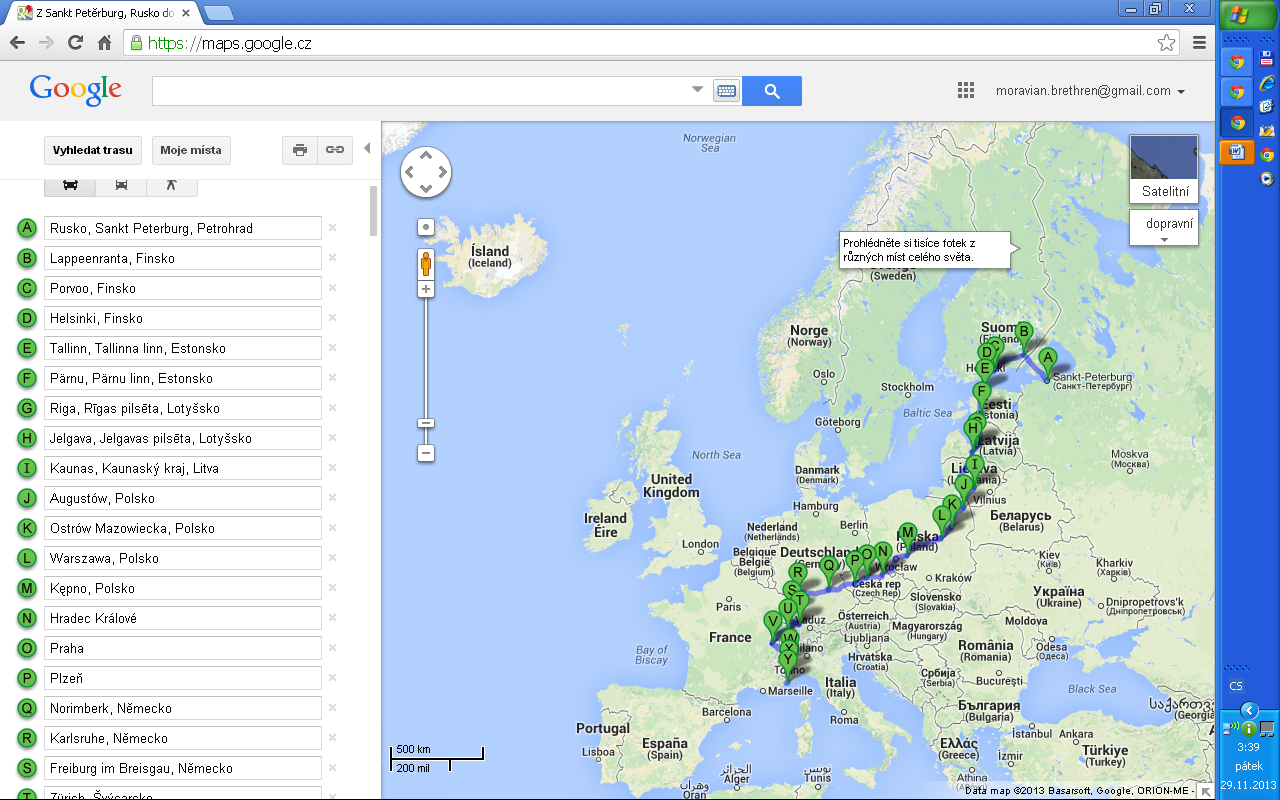Click green marker O beside Praha

(27, 648)
